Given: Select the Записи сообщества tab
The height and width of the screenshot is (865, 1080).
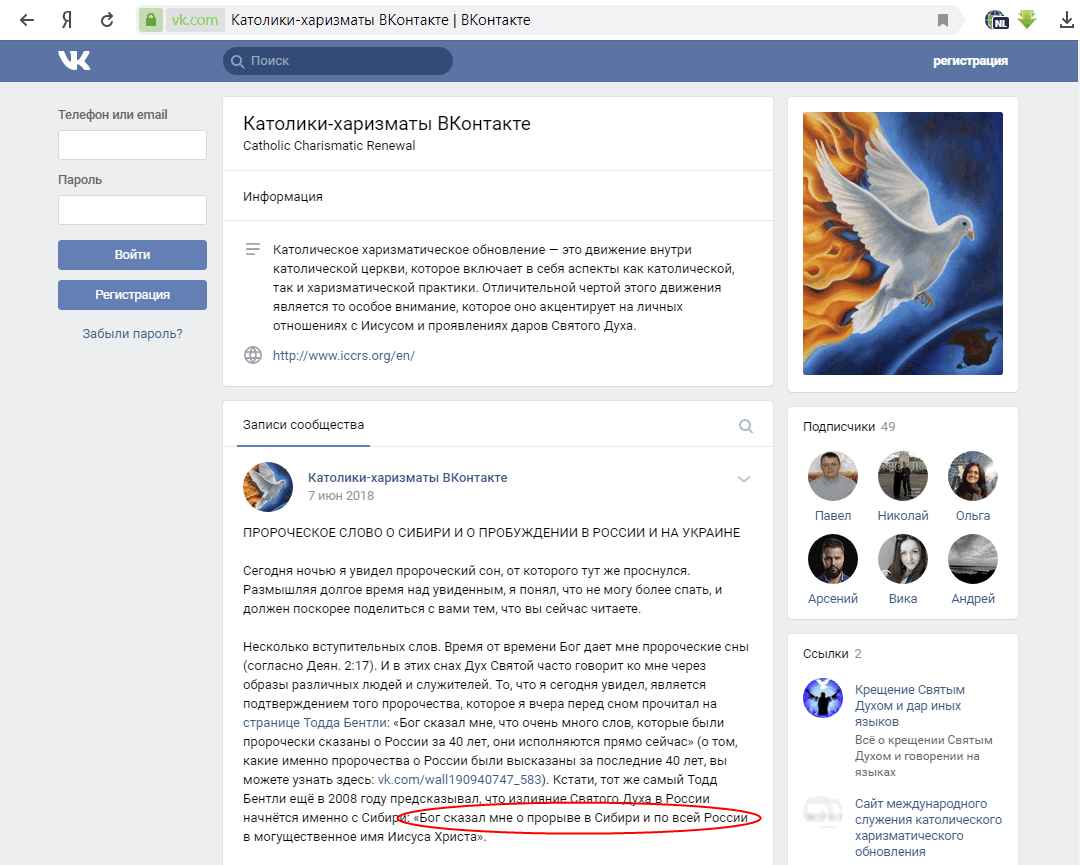Looking at the screenshot, I should click(303, 424).
